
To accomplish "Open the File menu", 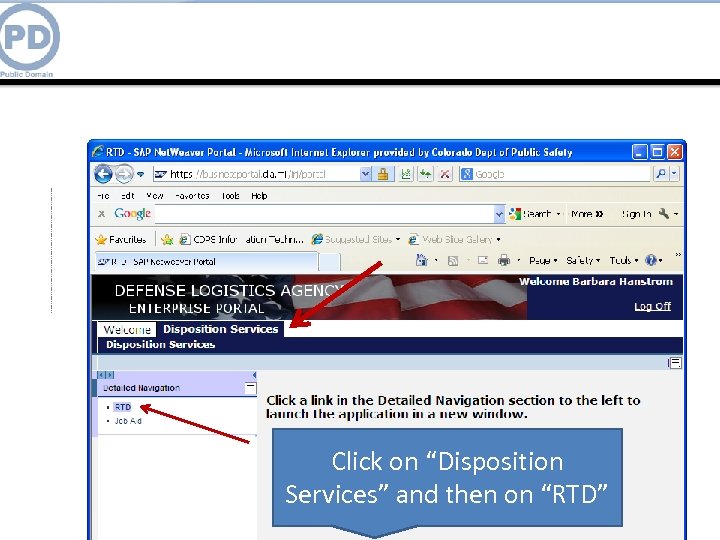I will 103,196.
